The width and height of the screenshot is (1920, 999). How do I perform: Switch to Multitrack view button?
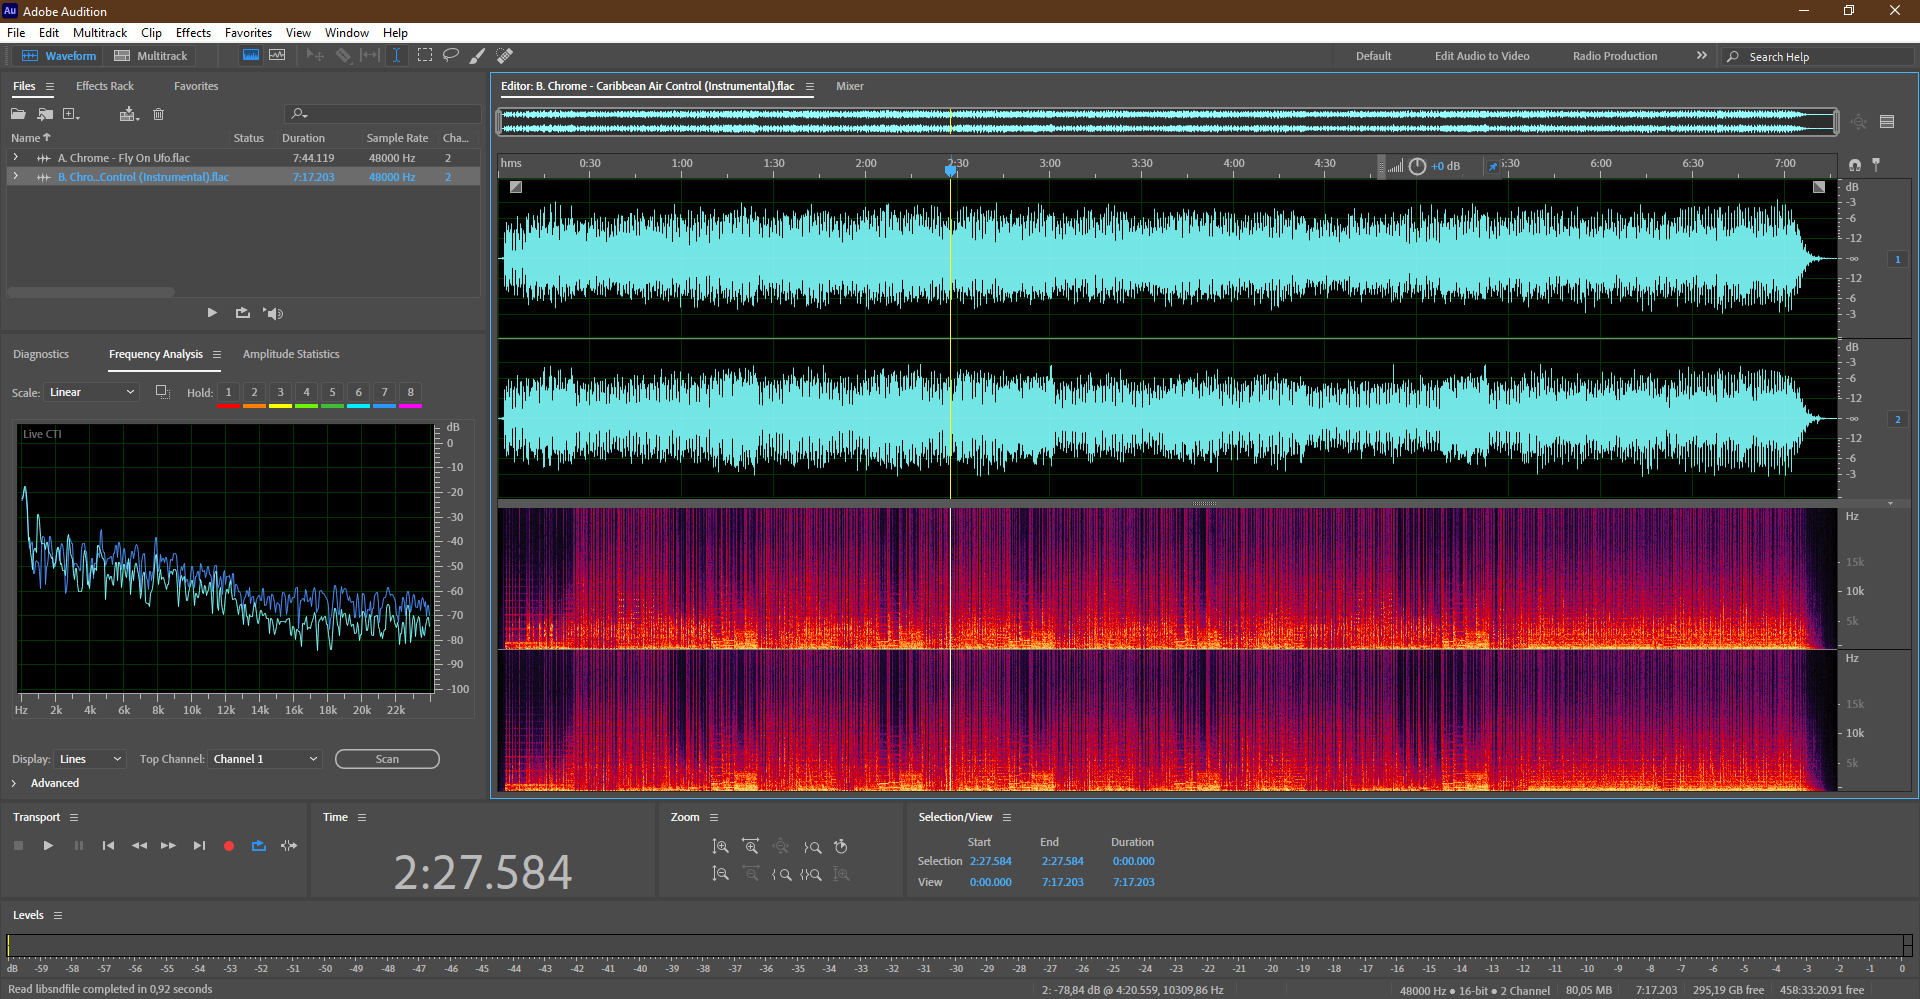pos(151,56)
